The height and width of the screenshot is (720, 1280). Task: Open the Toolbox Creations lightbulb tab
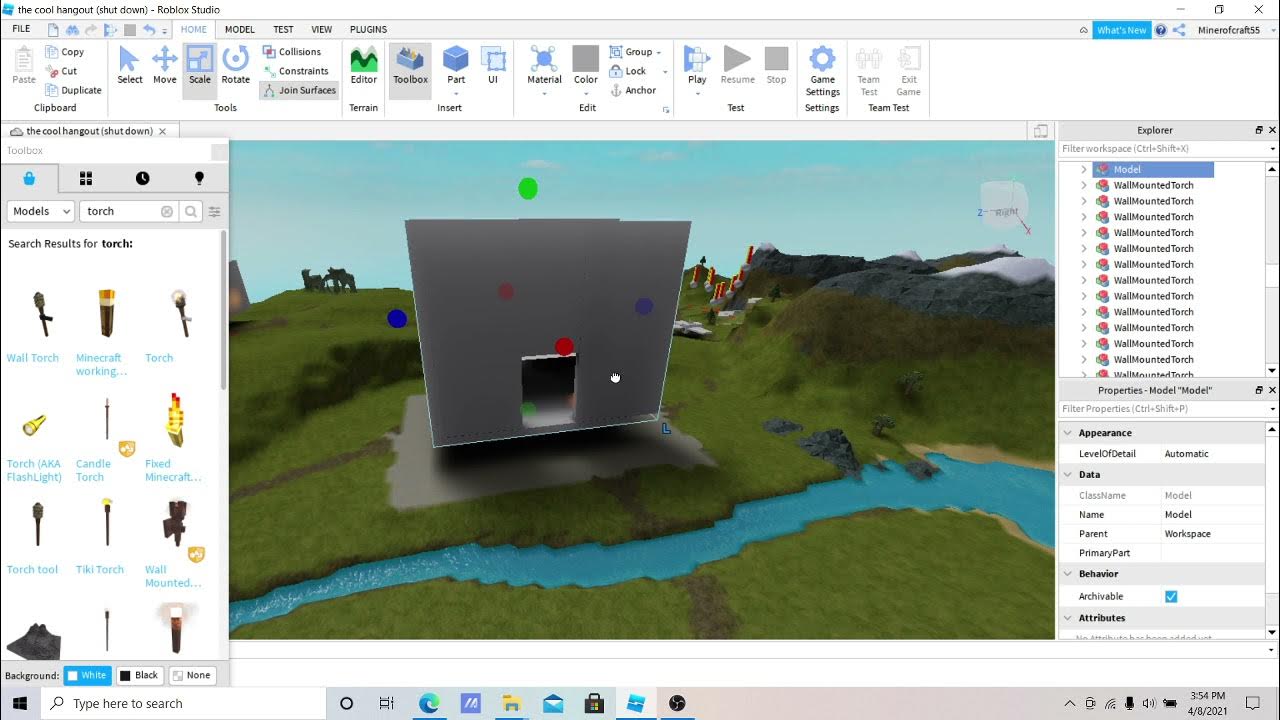199,178
